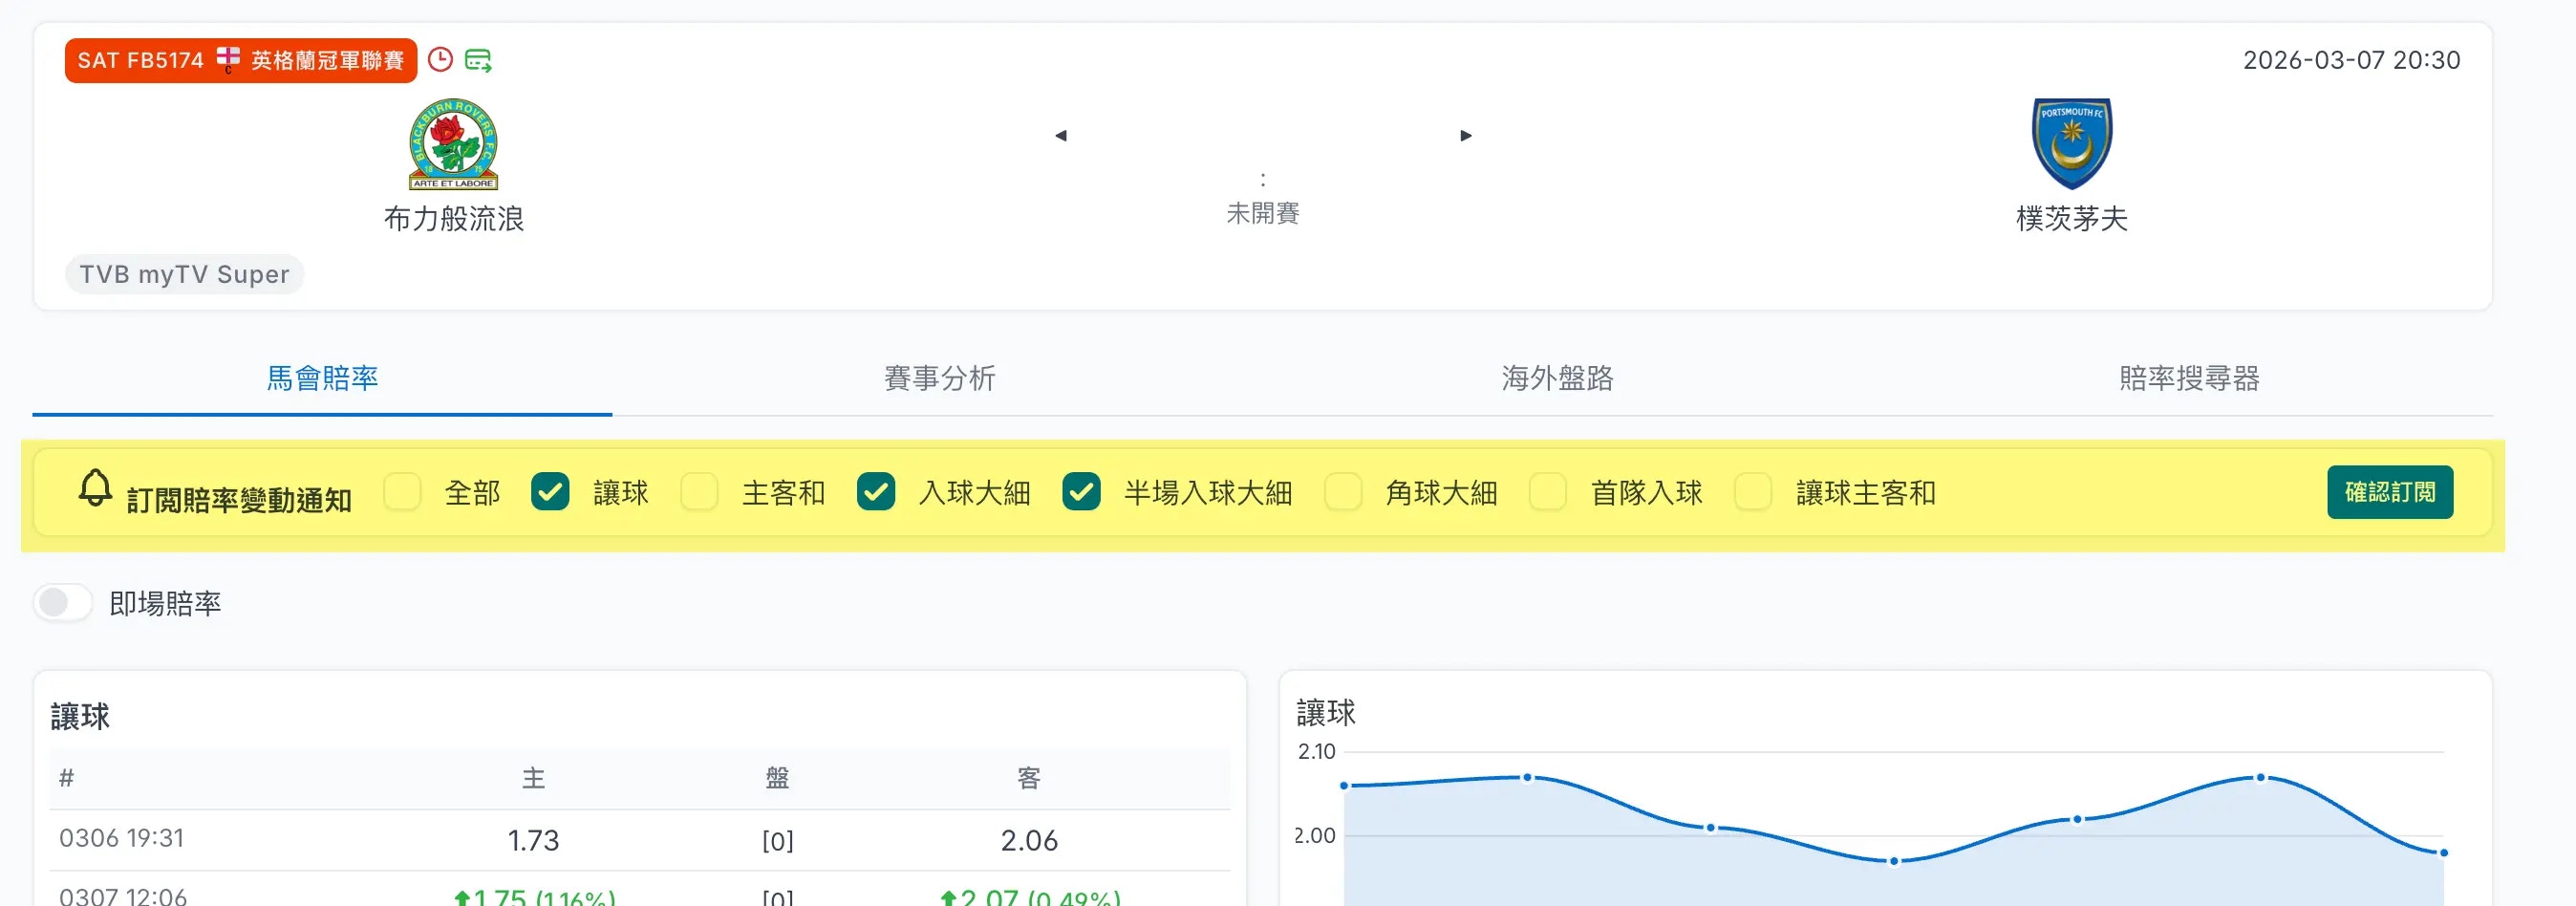
Task: Check the 讓球主客和 checkbox
Action: 1753,492
